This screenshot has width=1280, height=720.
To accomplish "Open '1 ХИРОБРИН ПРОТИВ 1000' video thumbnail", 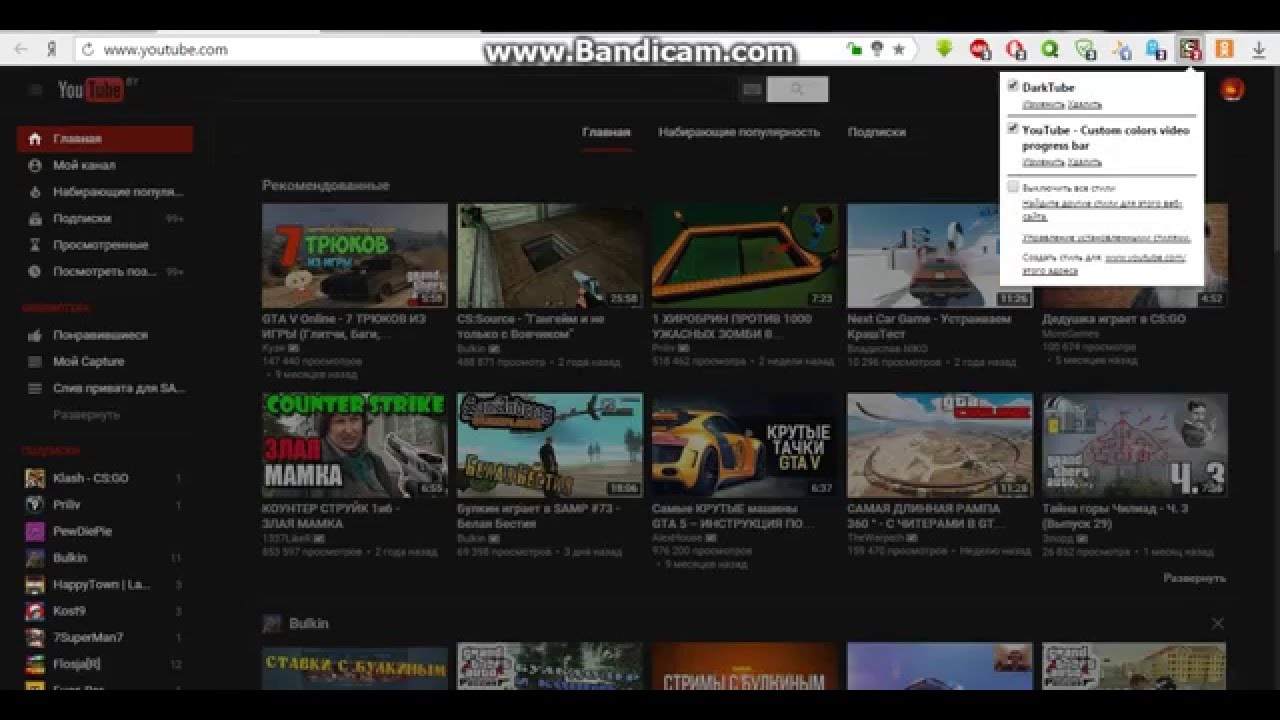I will tap(745, 256).
